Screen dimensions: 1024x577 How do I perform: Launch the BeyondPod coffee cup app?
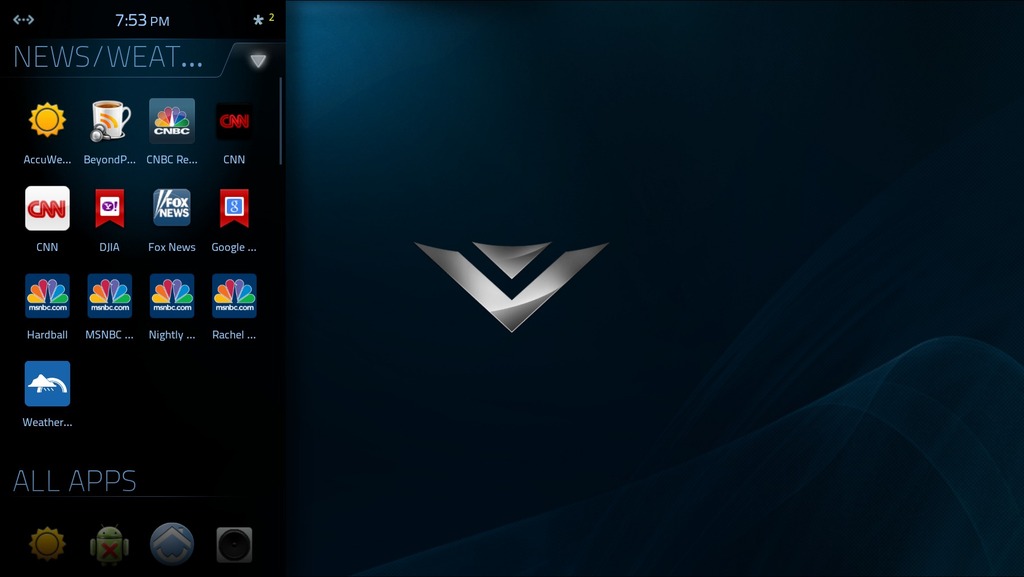110,121
